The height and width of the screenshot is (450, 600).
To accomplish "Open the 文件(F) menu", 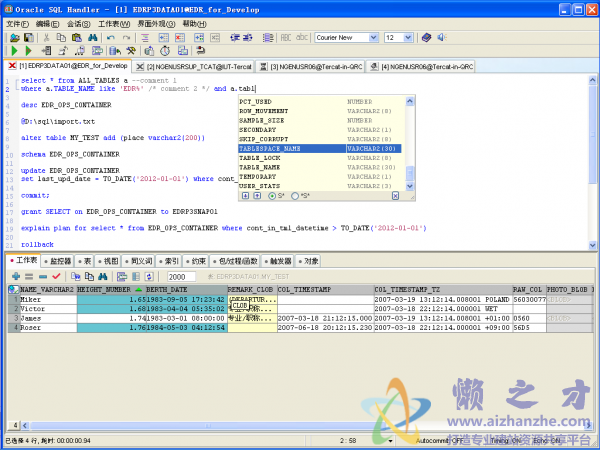I will pyautogui.click(x=17, y=24).
